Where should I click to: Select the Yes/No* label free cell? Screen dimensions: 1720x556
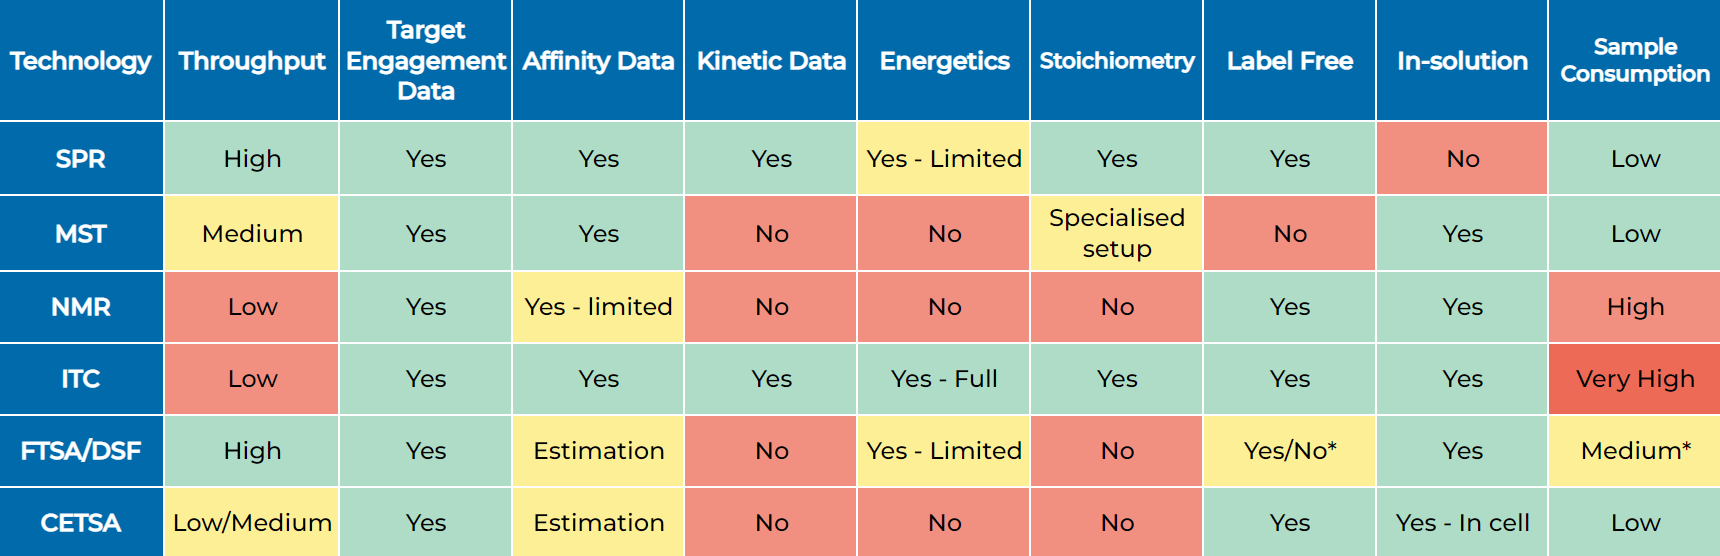1290,451
